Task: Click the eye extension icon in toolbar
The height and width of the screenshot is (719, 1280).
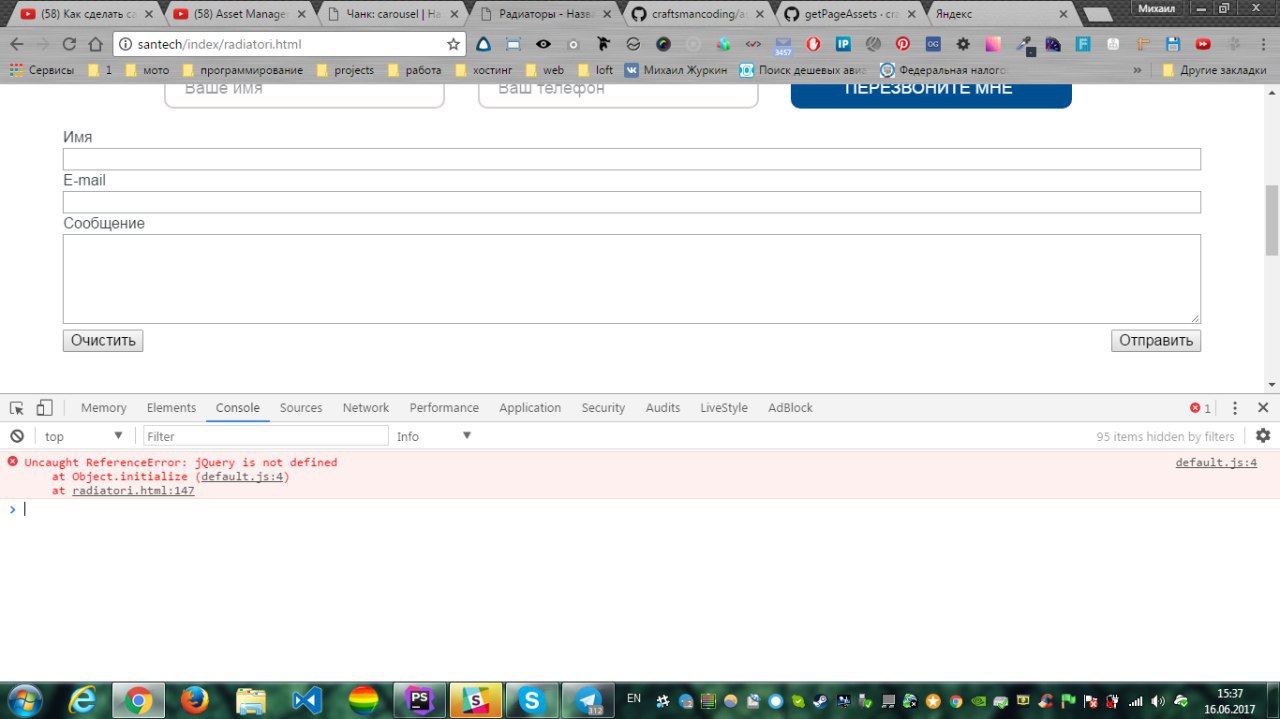Action: click(x=543, y=44)
